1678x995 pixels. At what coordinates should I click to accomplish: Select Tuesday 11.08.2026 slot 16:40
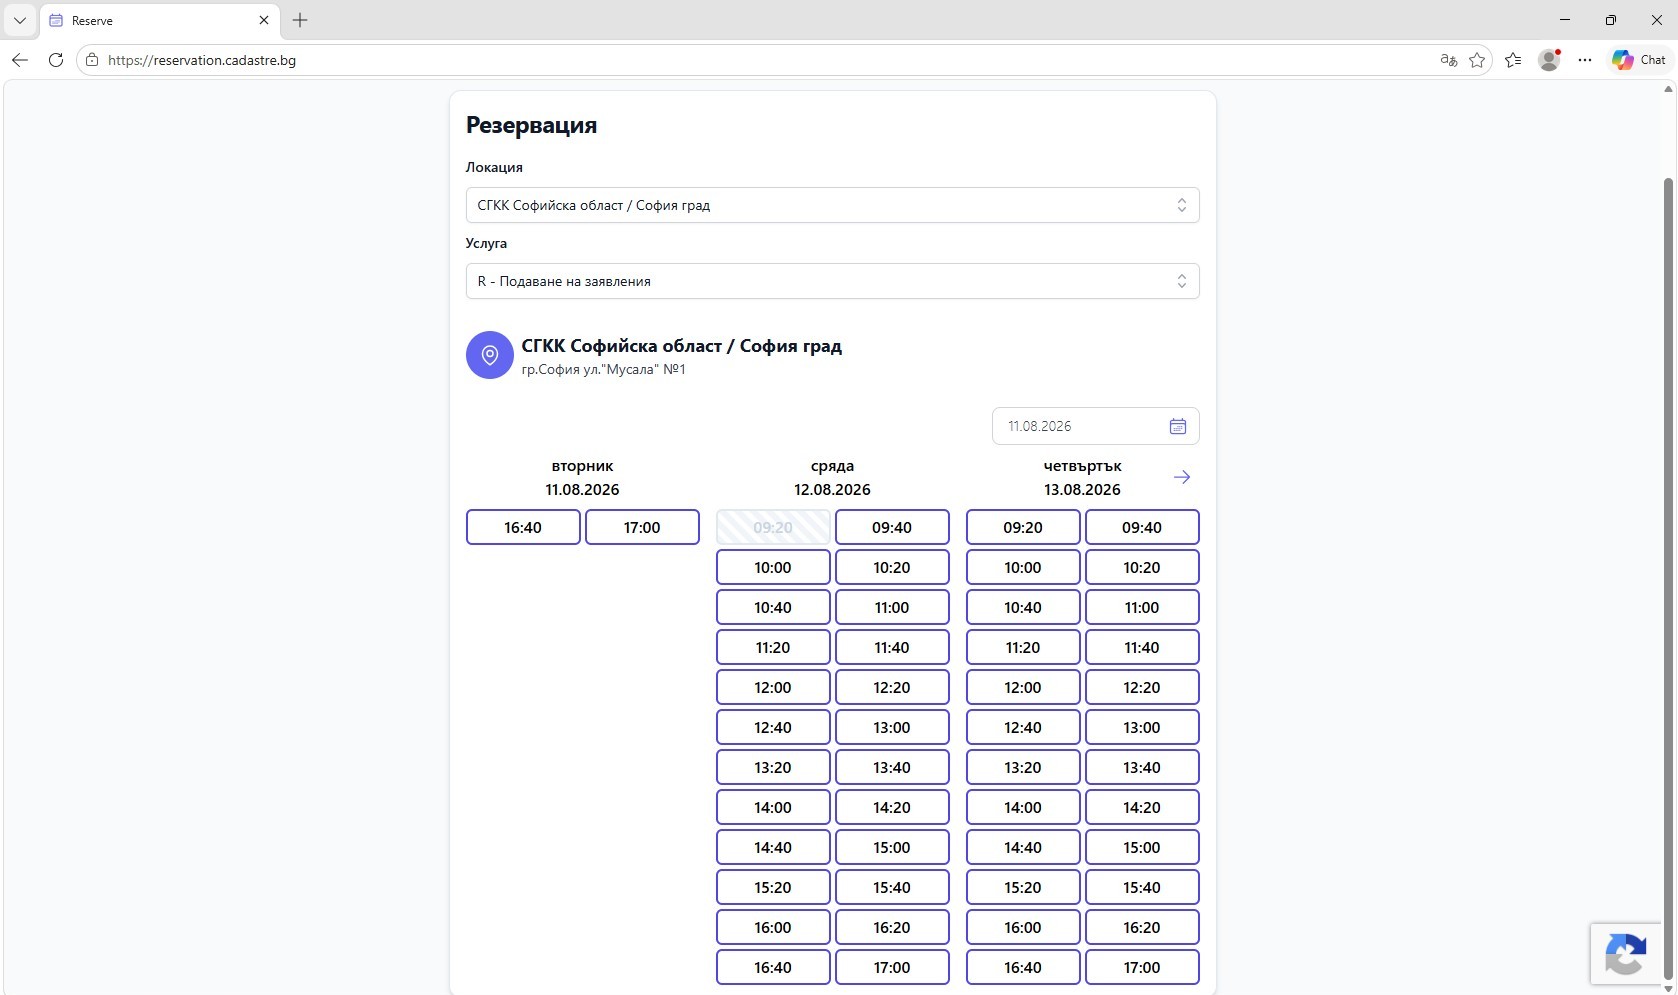click(x=523, y=527)
